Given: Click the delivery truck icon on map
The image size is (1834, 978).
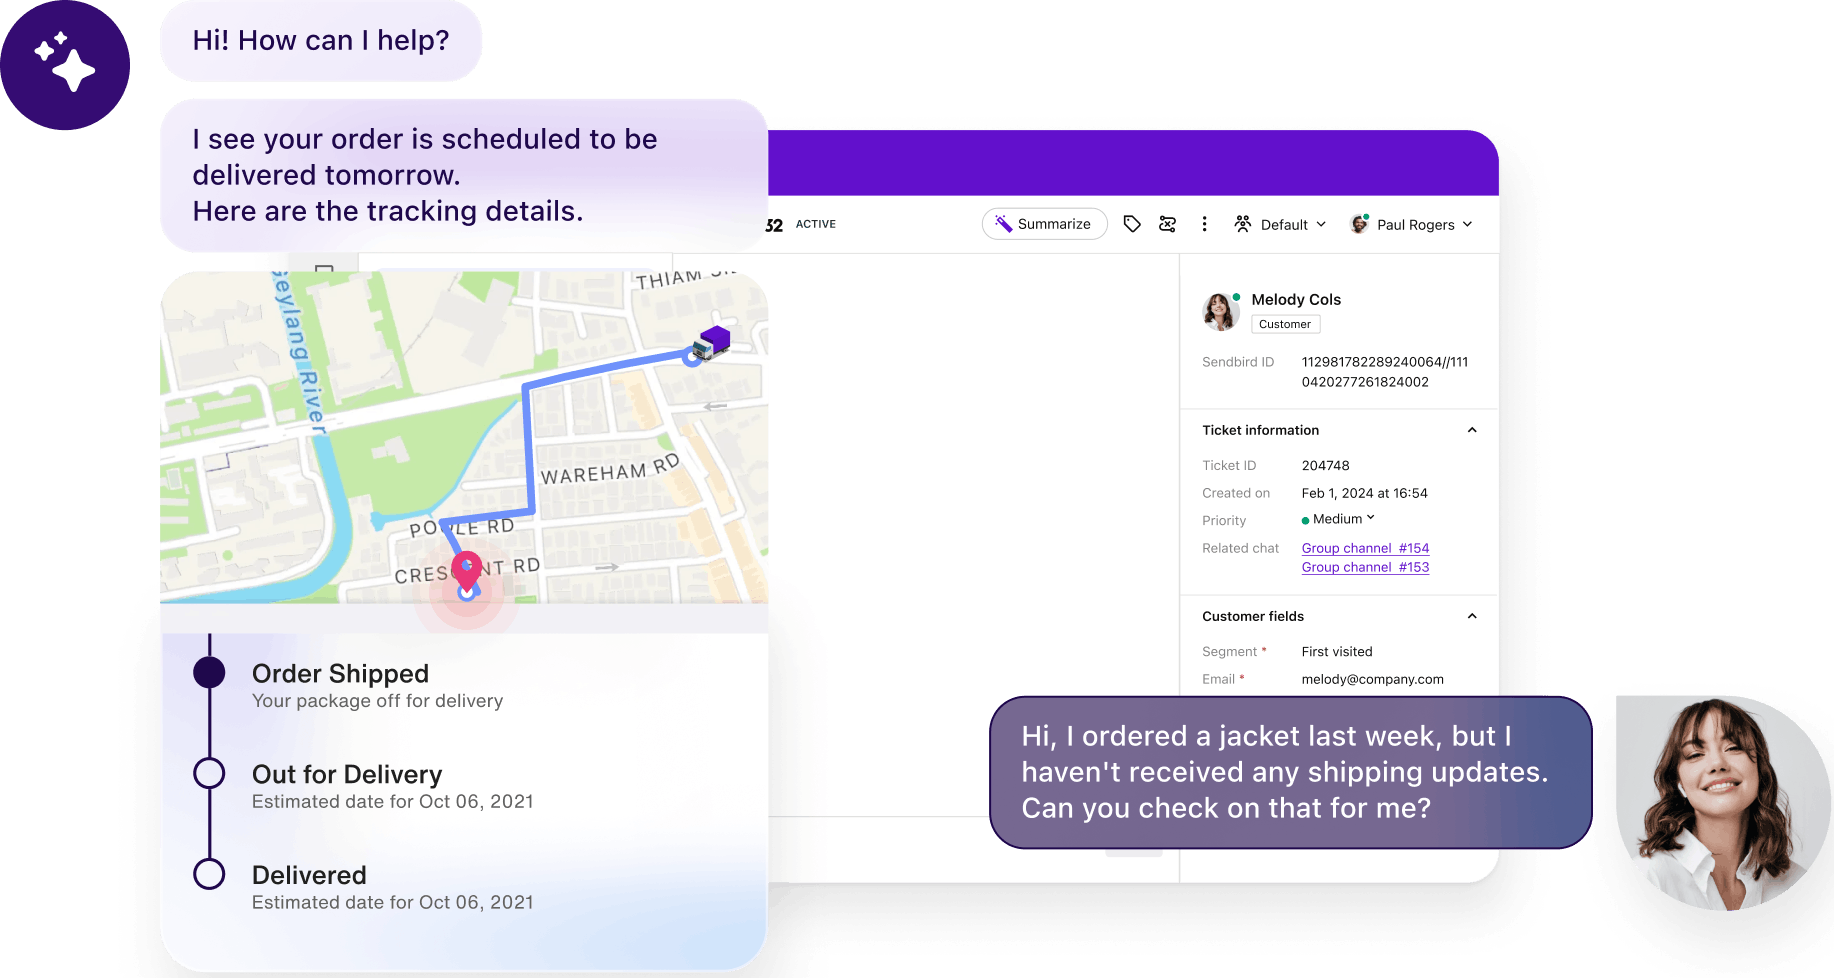Looking at the screenshot, I should (711, 342).
